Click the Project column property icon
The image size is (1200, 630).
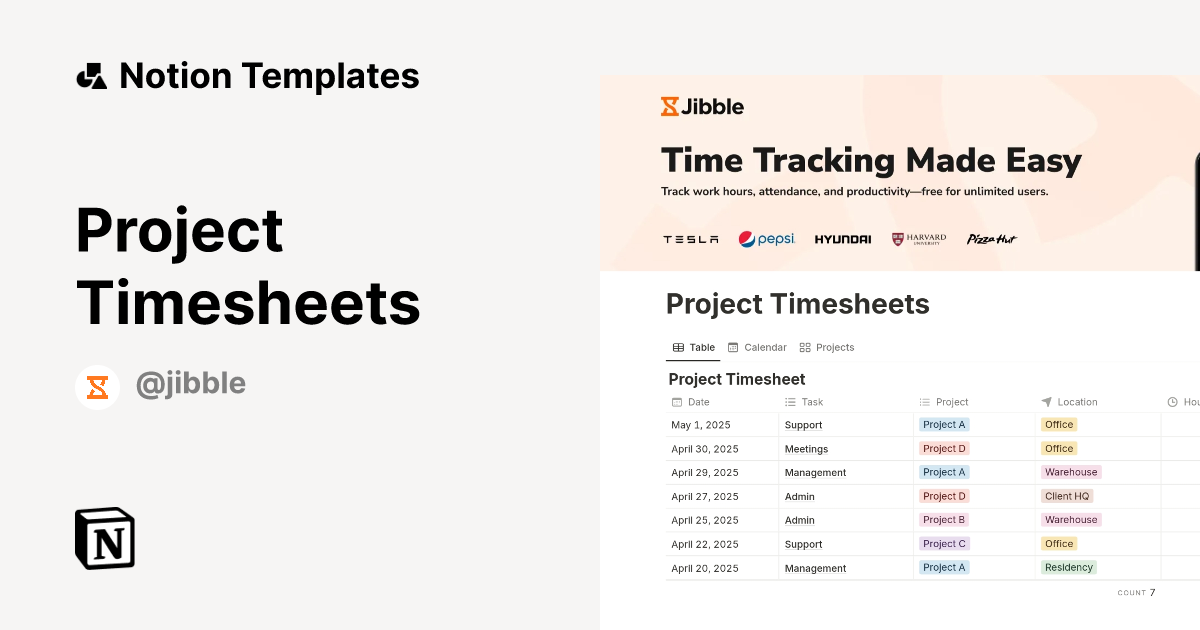925,401
